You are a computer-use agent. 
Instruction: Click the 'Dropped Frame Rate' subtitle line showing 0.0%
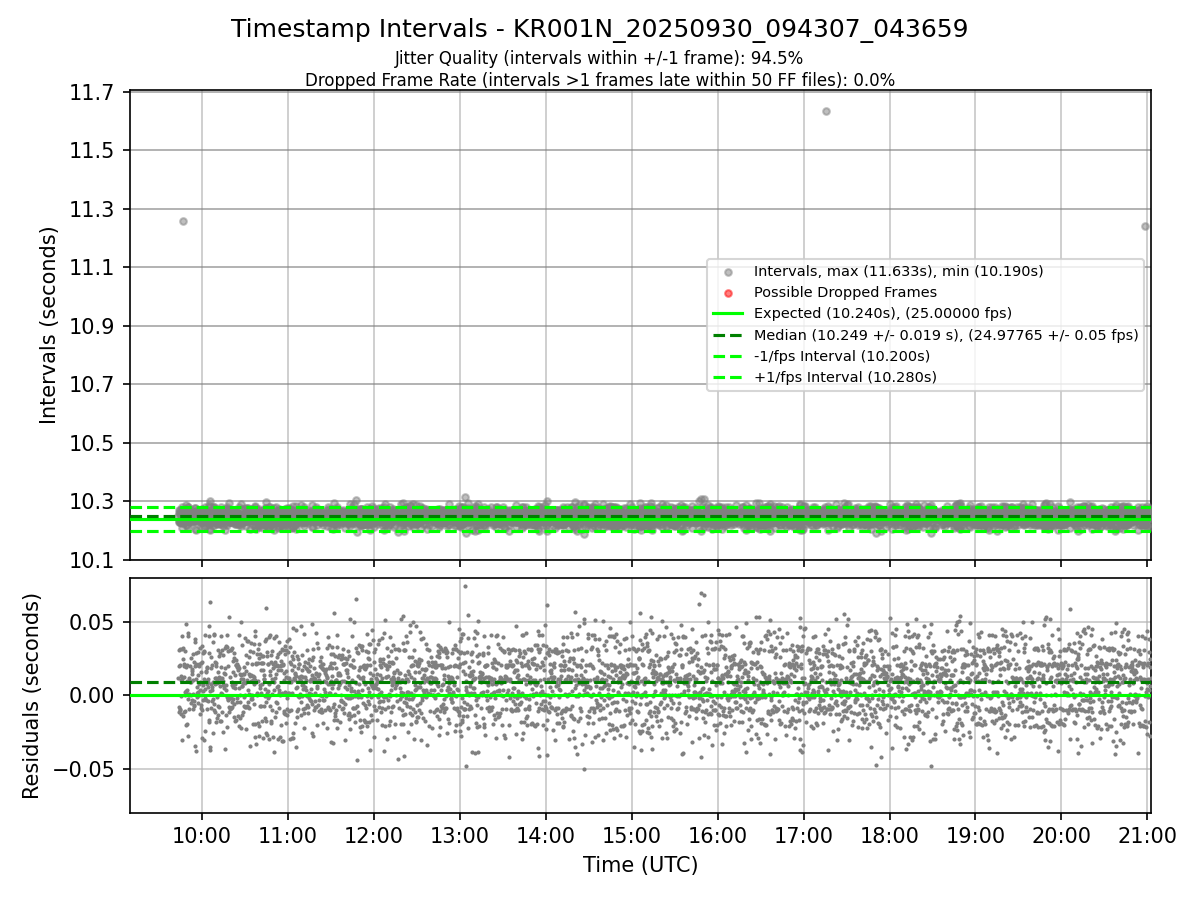599,80
